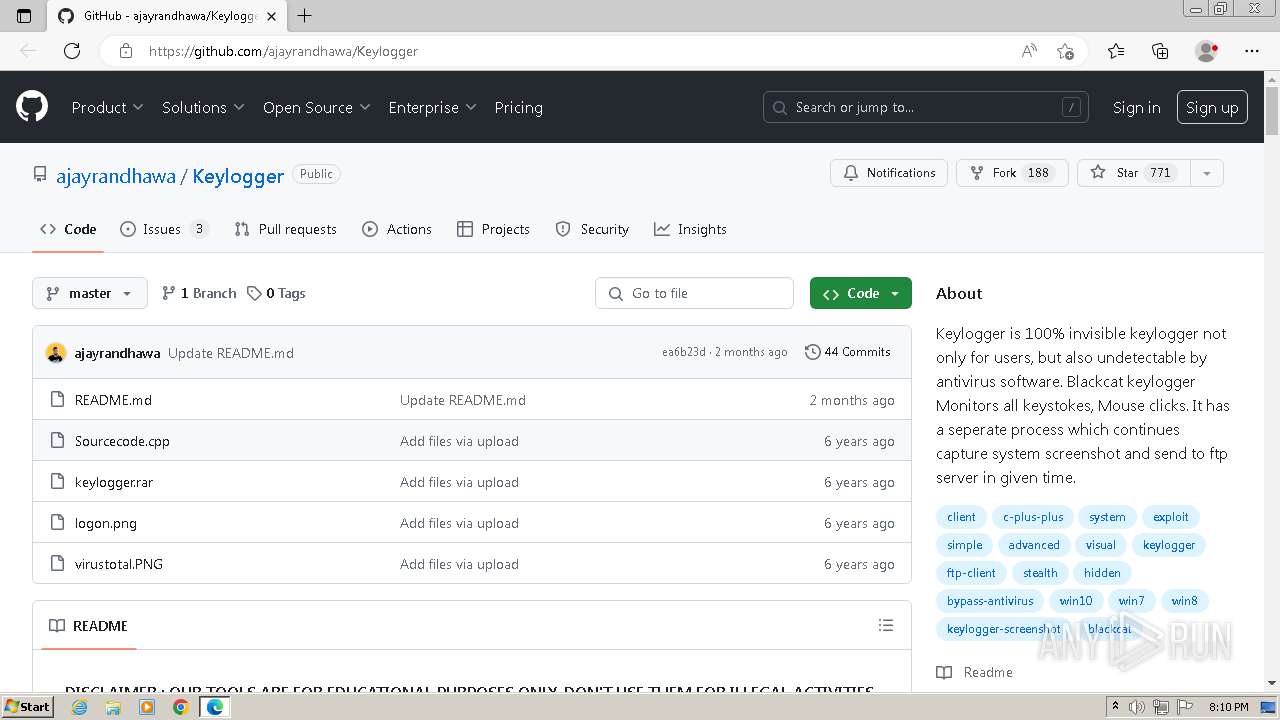Open a new browser tab
The image size is (1280, 720).
click(305, 15)
